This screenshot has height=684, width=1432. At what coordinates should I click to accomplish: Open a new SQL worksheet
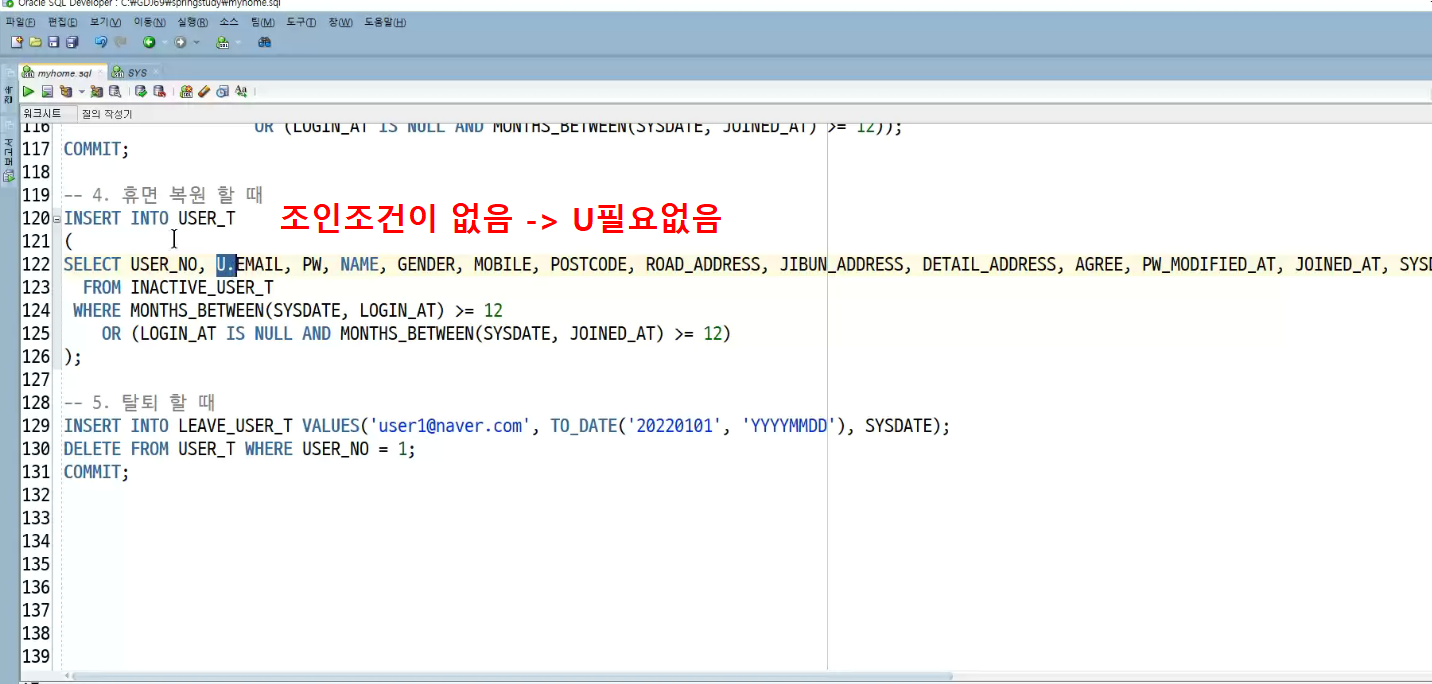[223, 43]
